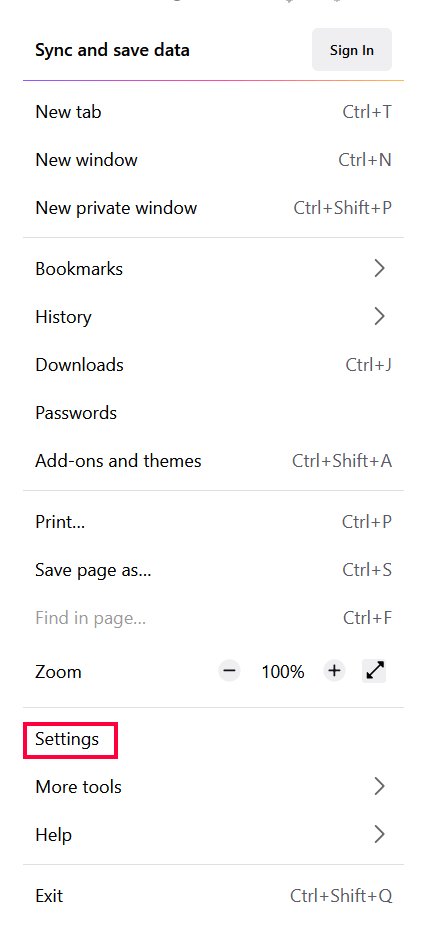Open Add-ons and themes
This screenshot has height=943, width=429.
214,461
